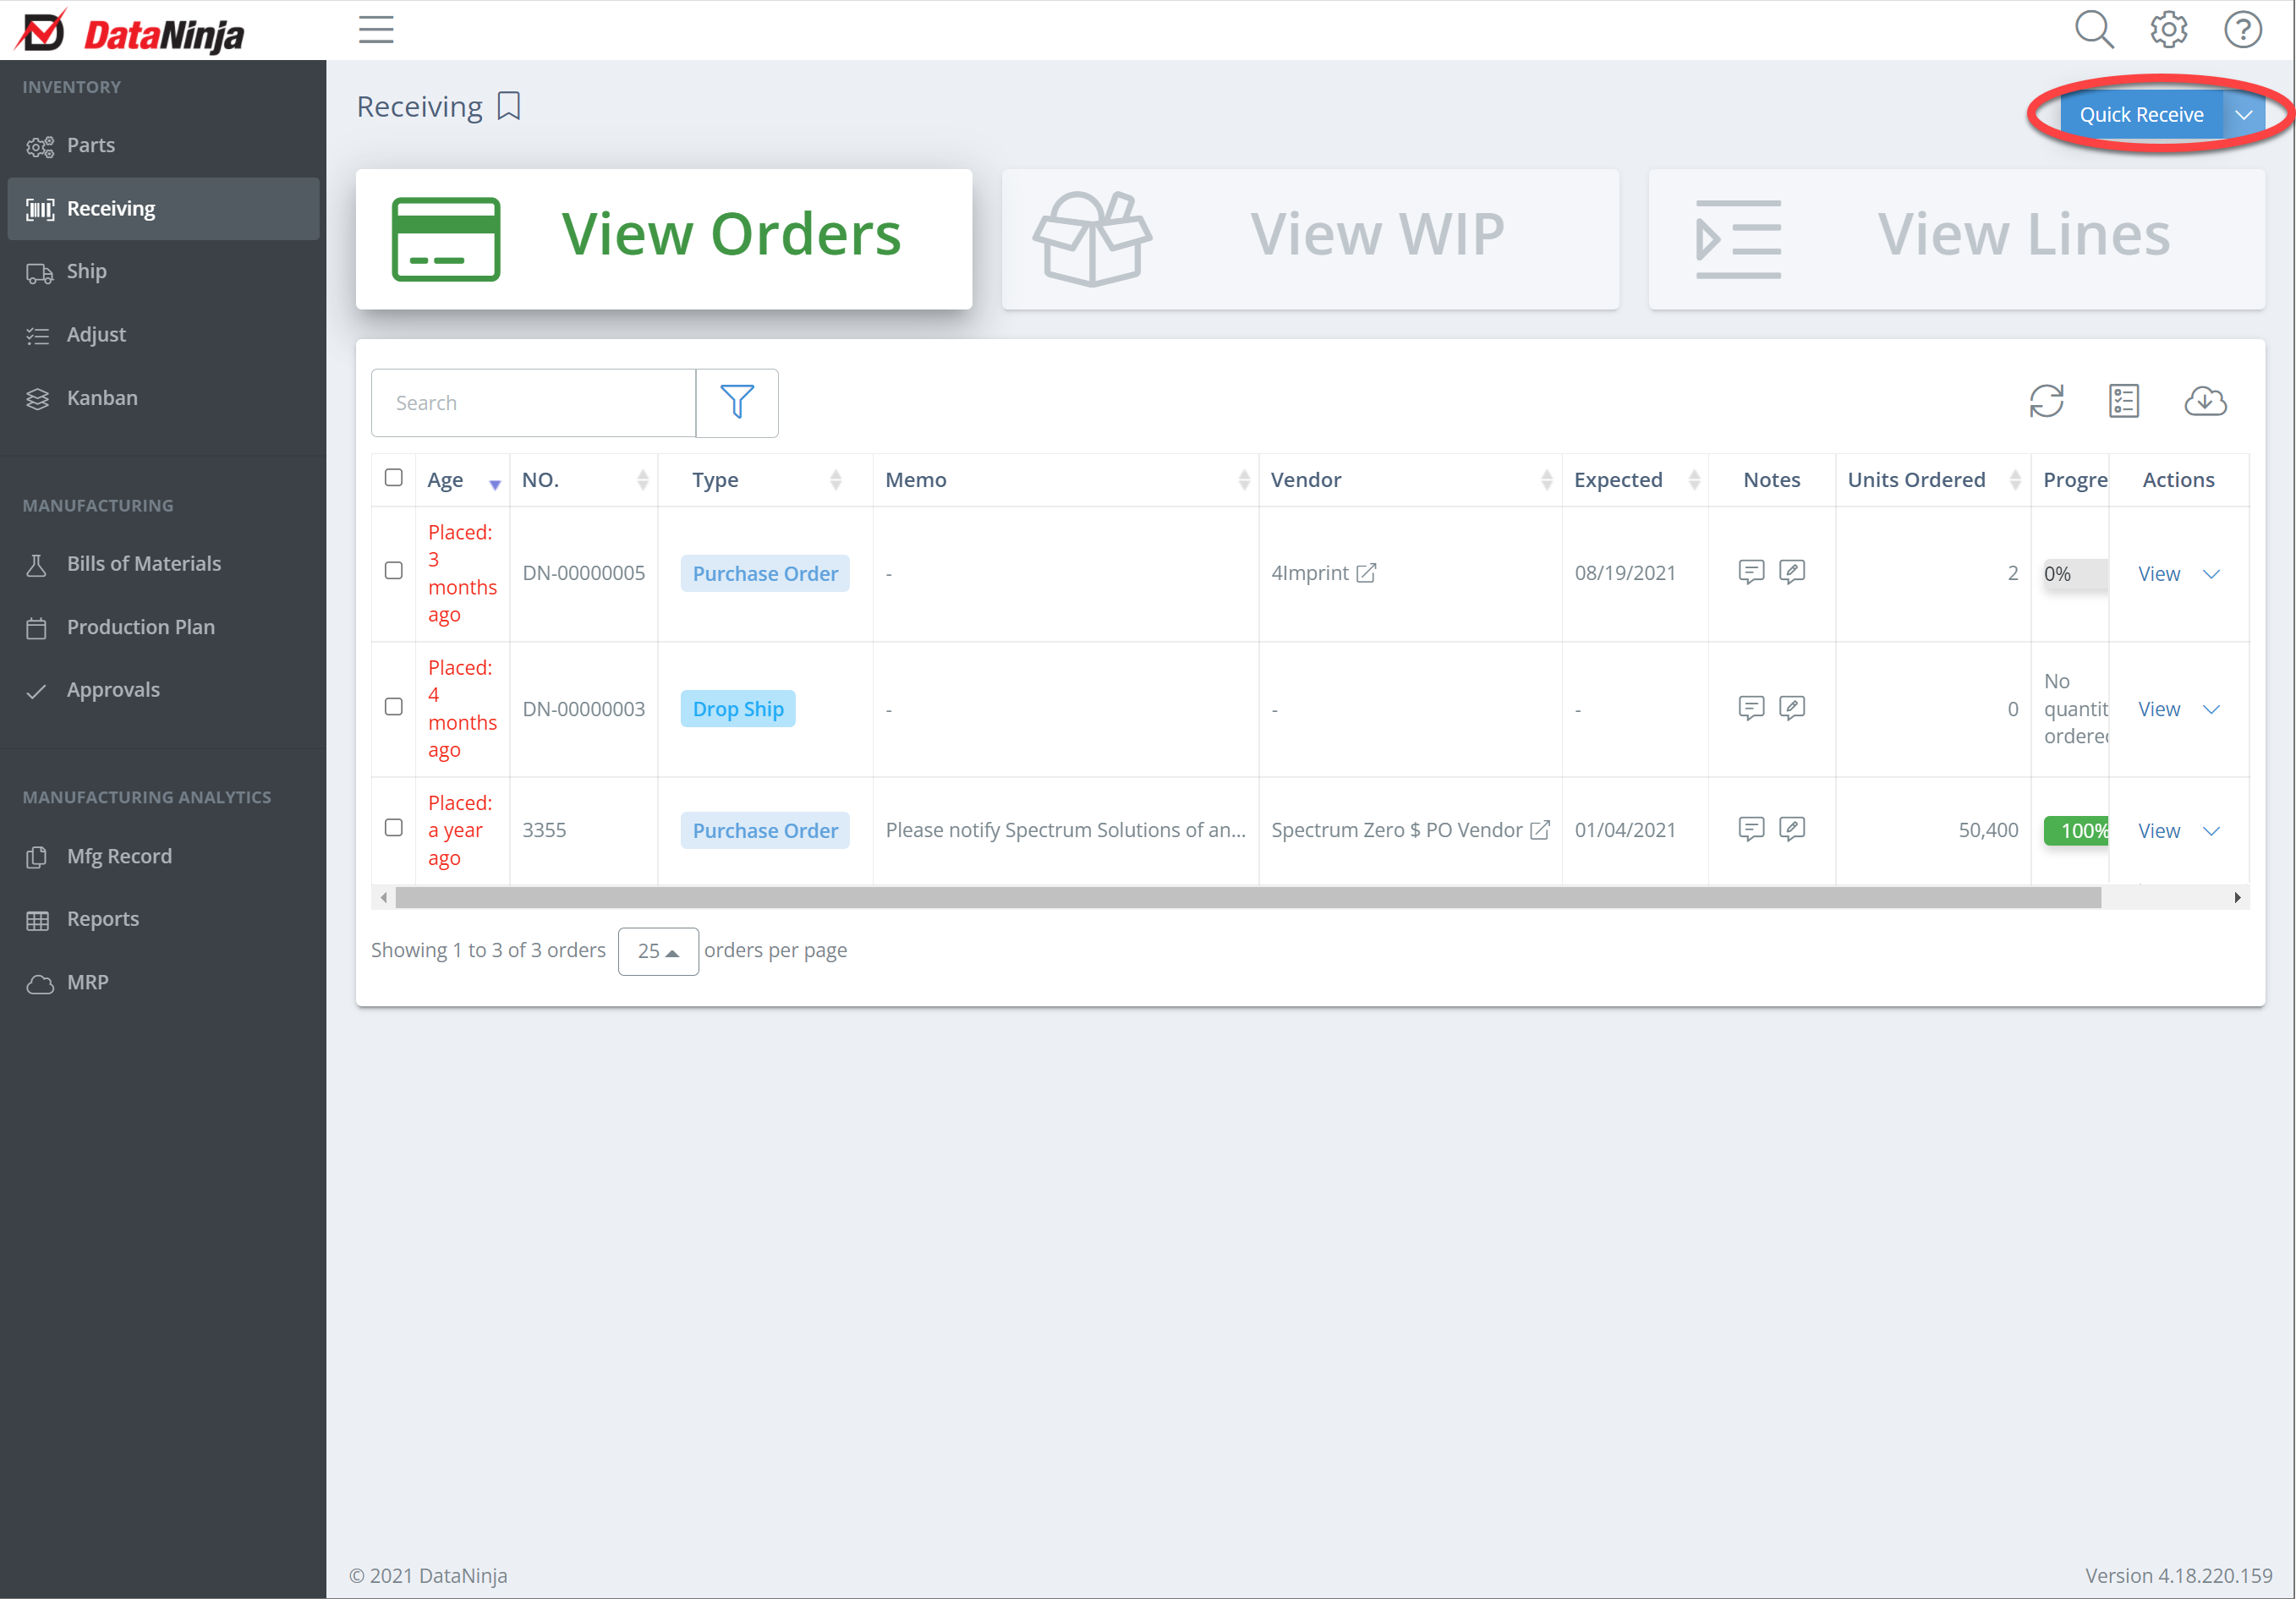Expand the Quick Receive dropdown arrow
Viewport: 2296px width, 1599px height.
[x=2243, y=115]
